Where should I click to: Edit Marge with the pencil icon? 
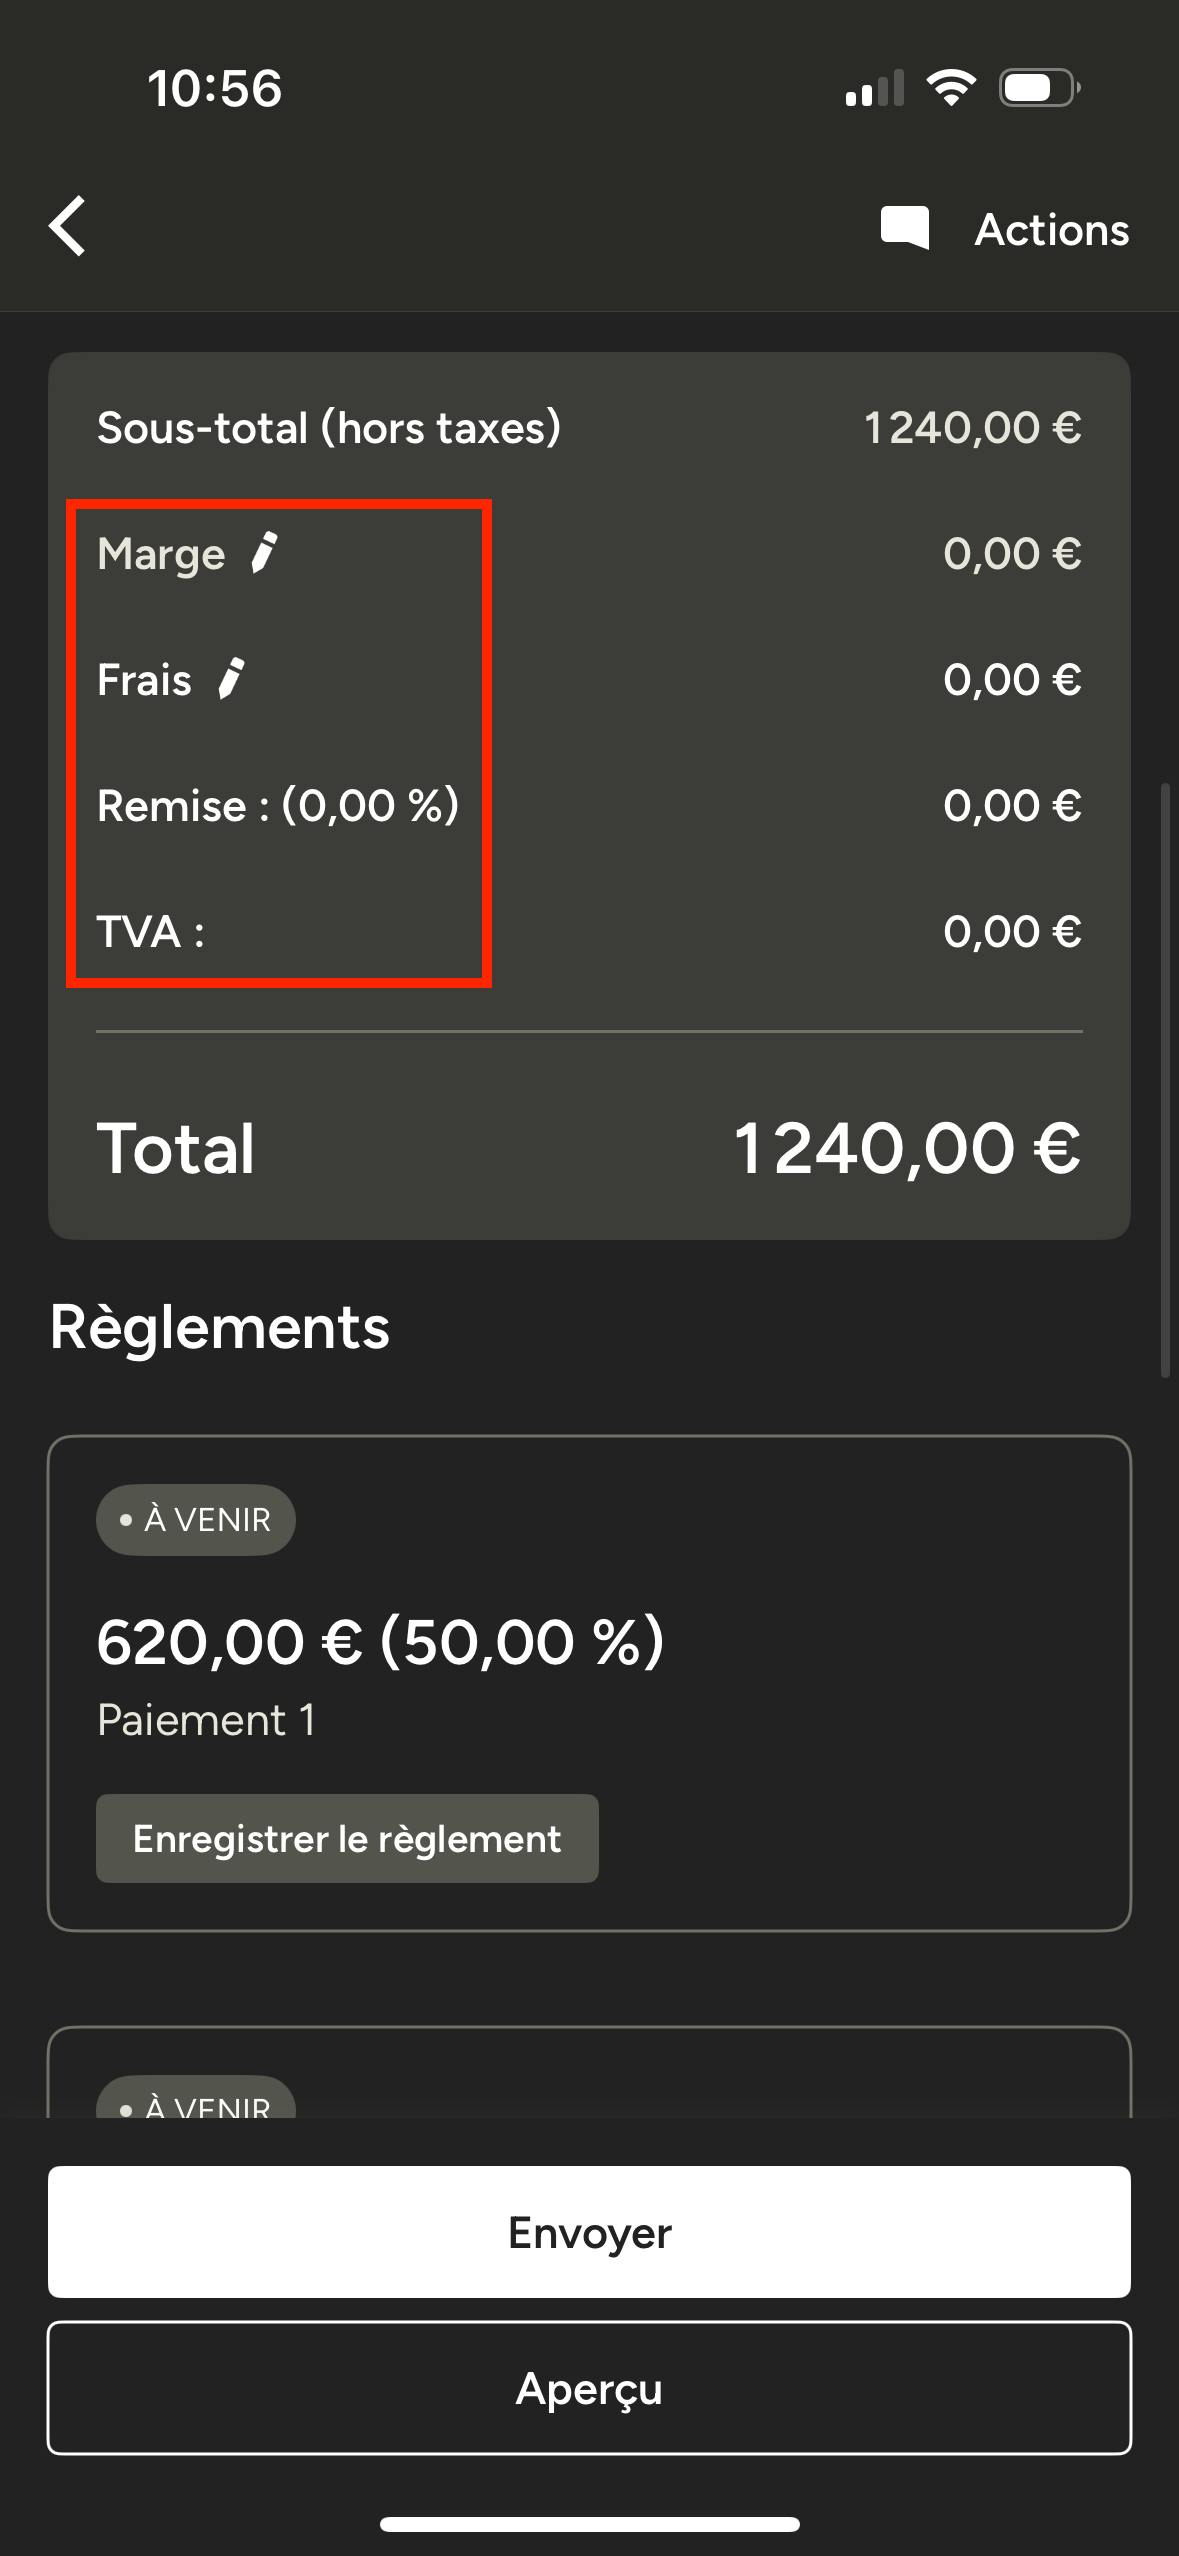click(264, 553)
